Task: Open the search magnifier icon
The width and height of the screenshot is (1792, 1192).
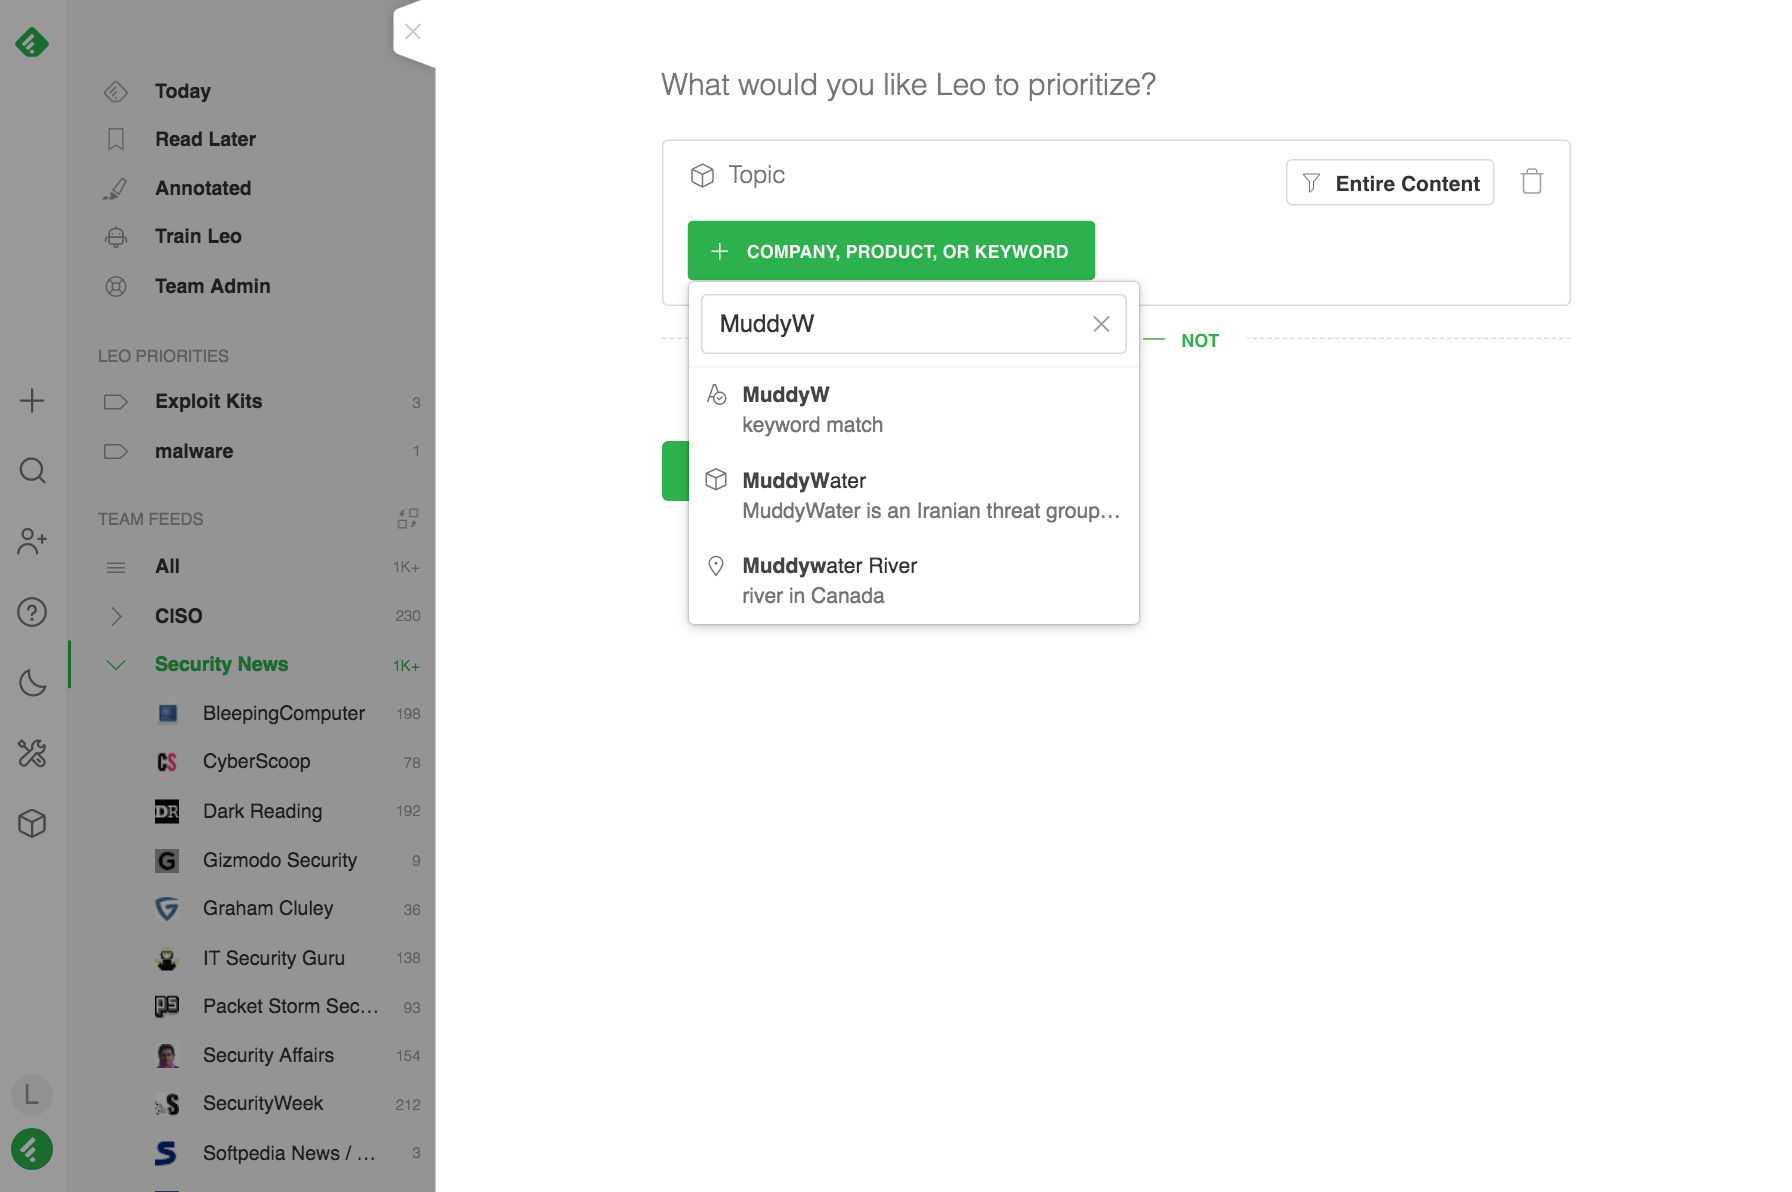Action: point(32,471)
